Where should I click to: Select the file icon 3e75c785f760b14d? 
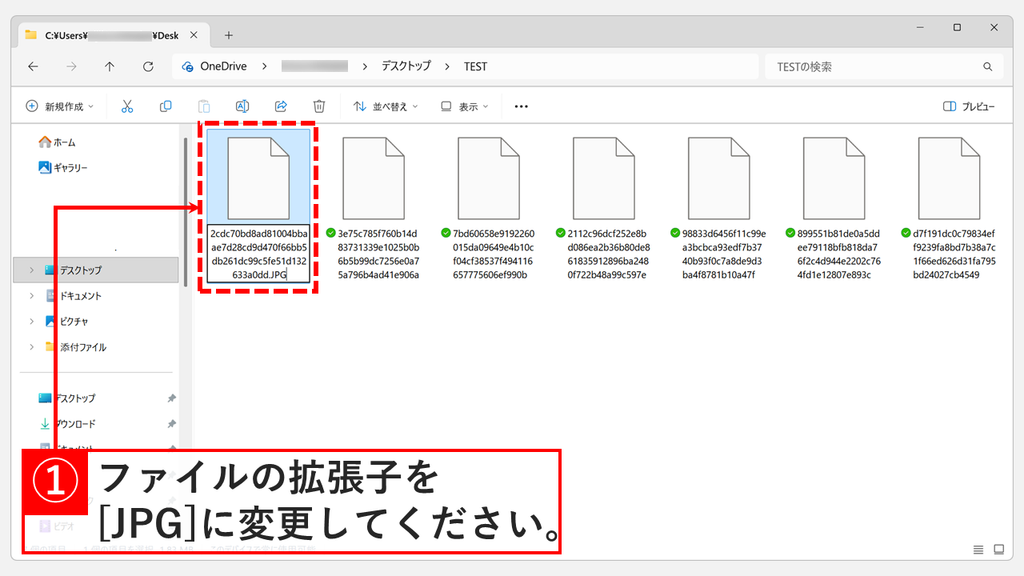374,178
